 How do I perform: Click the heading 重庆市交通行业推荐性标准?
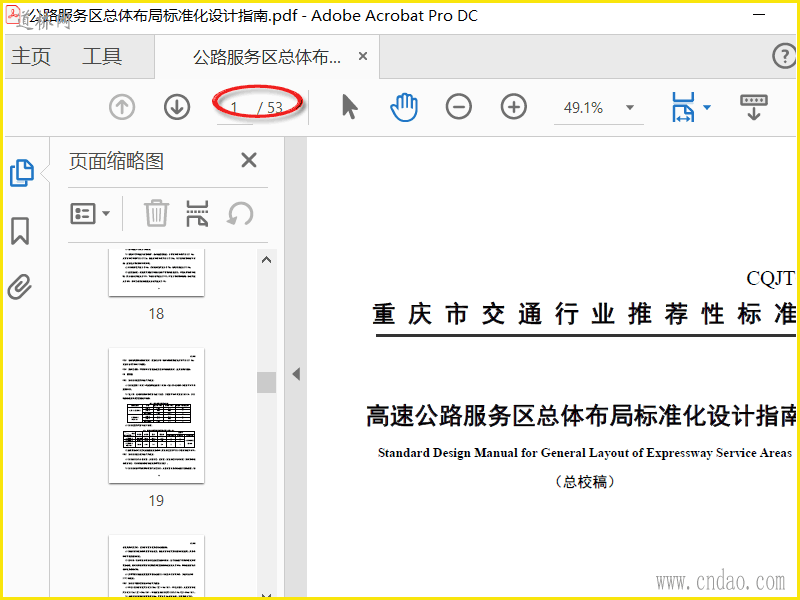click(x=584, y=314)
